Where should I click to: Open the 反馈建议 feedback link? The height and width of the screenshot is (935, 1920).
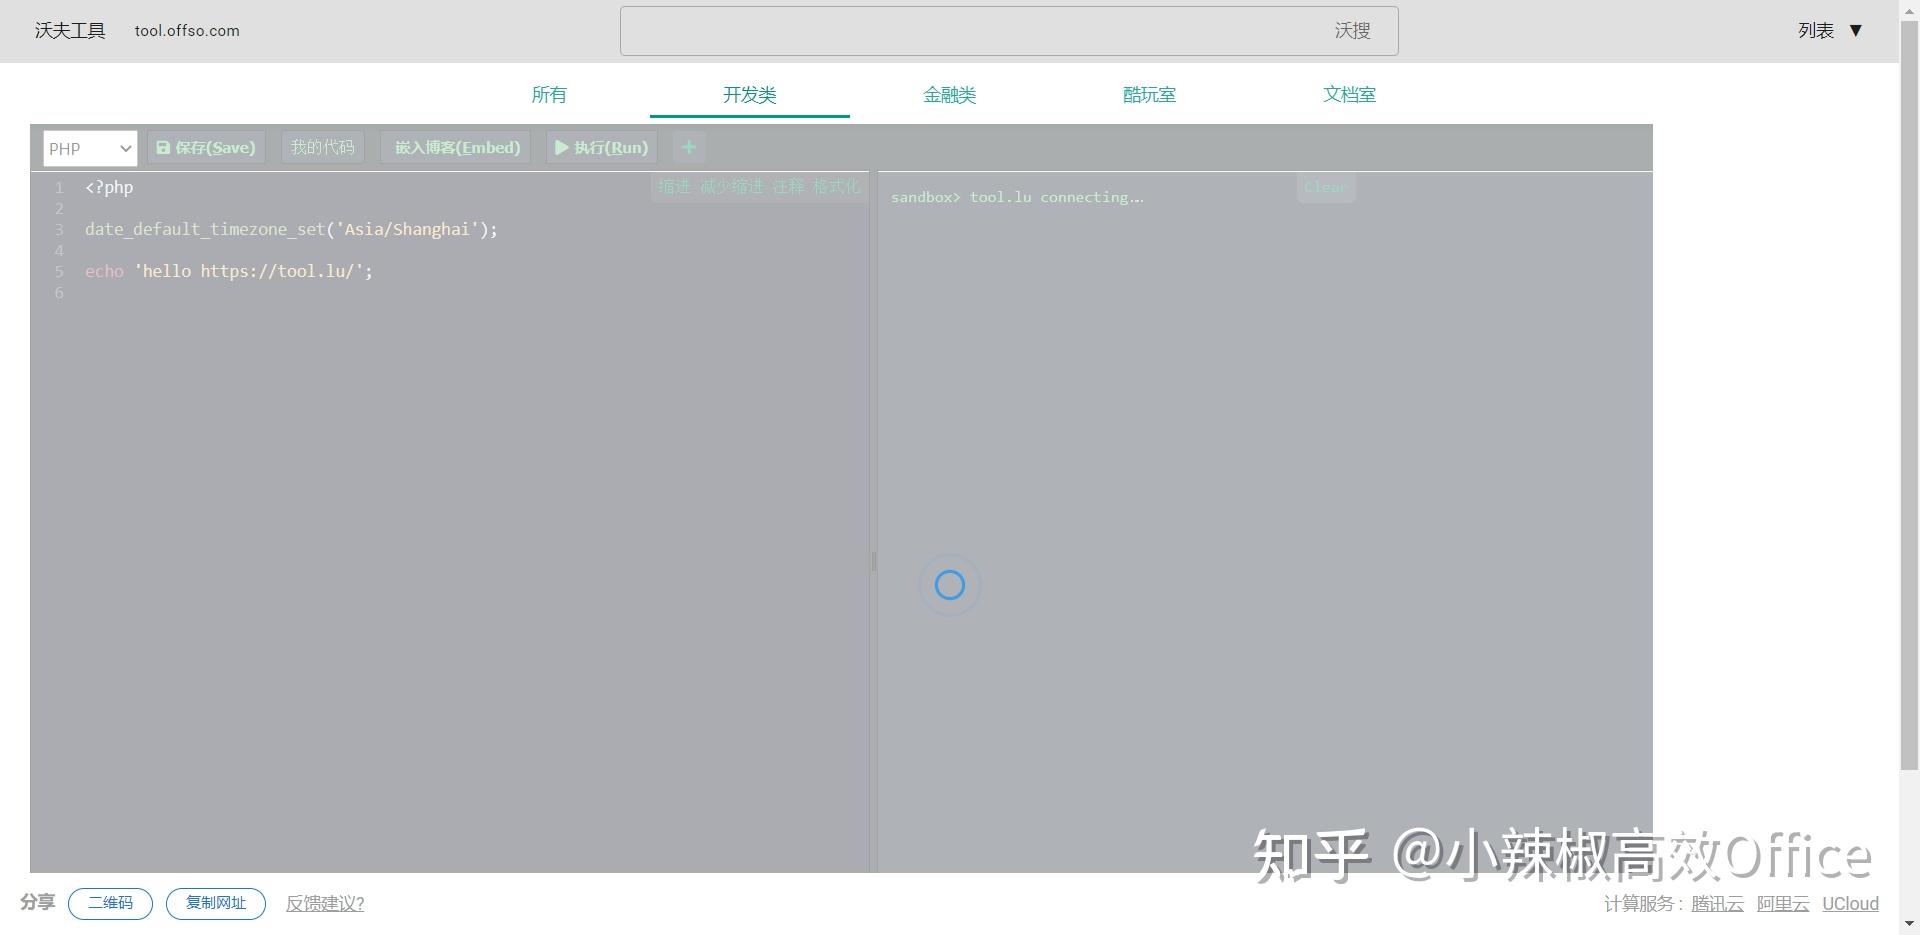pyautogui.click(x=324, y=903)
